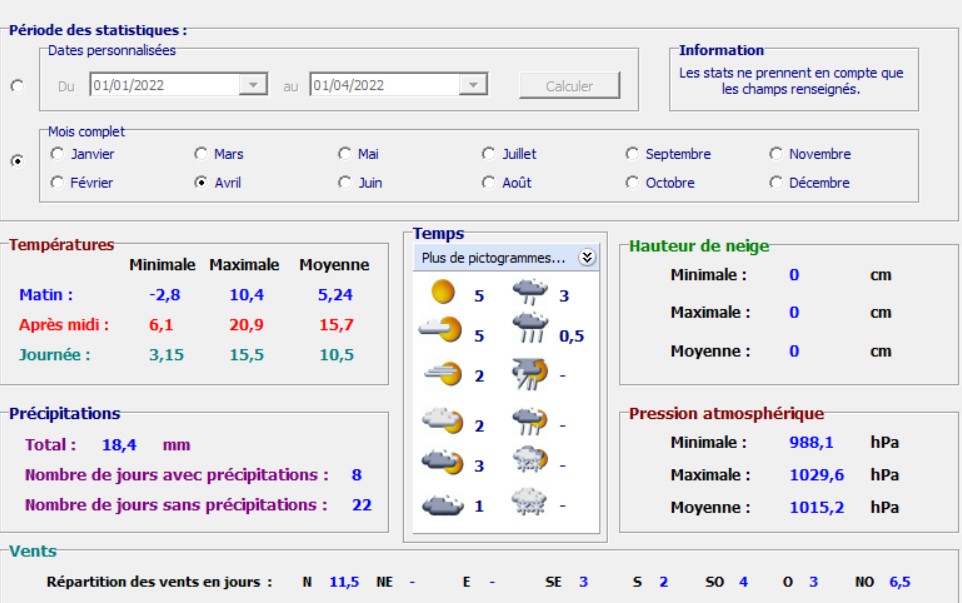Screen dimensions: 962x603
Task: Click the overcast dark cloud pictogram
Action: tap(442, 505)
